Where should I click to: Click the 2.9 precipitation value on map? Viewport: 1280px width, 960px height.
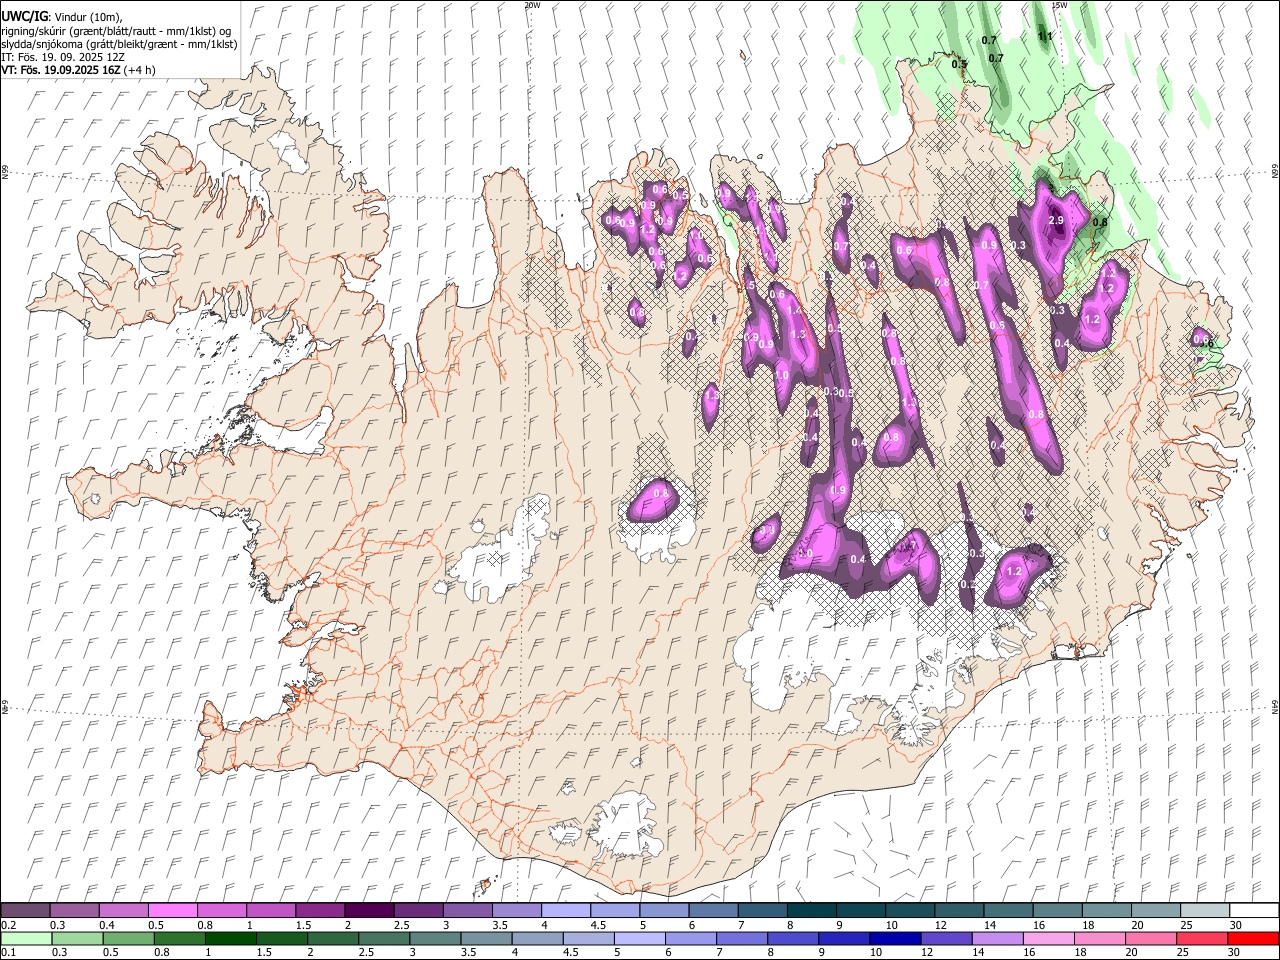click(1056, 220)
